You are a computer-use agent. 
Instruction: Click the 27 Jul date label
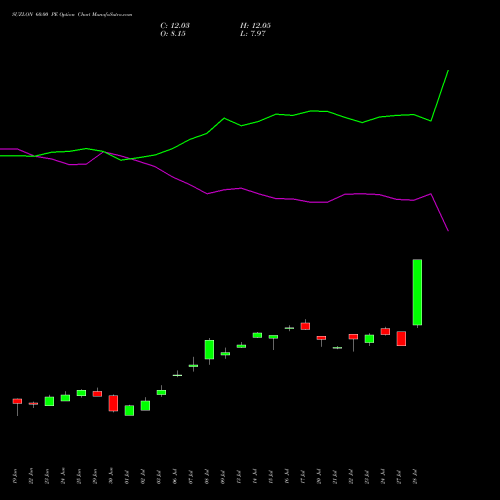(x=399, y=477)
